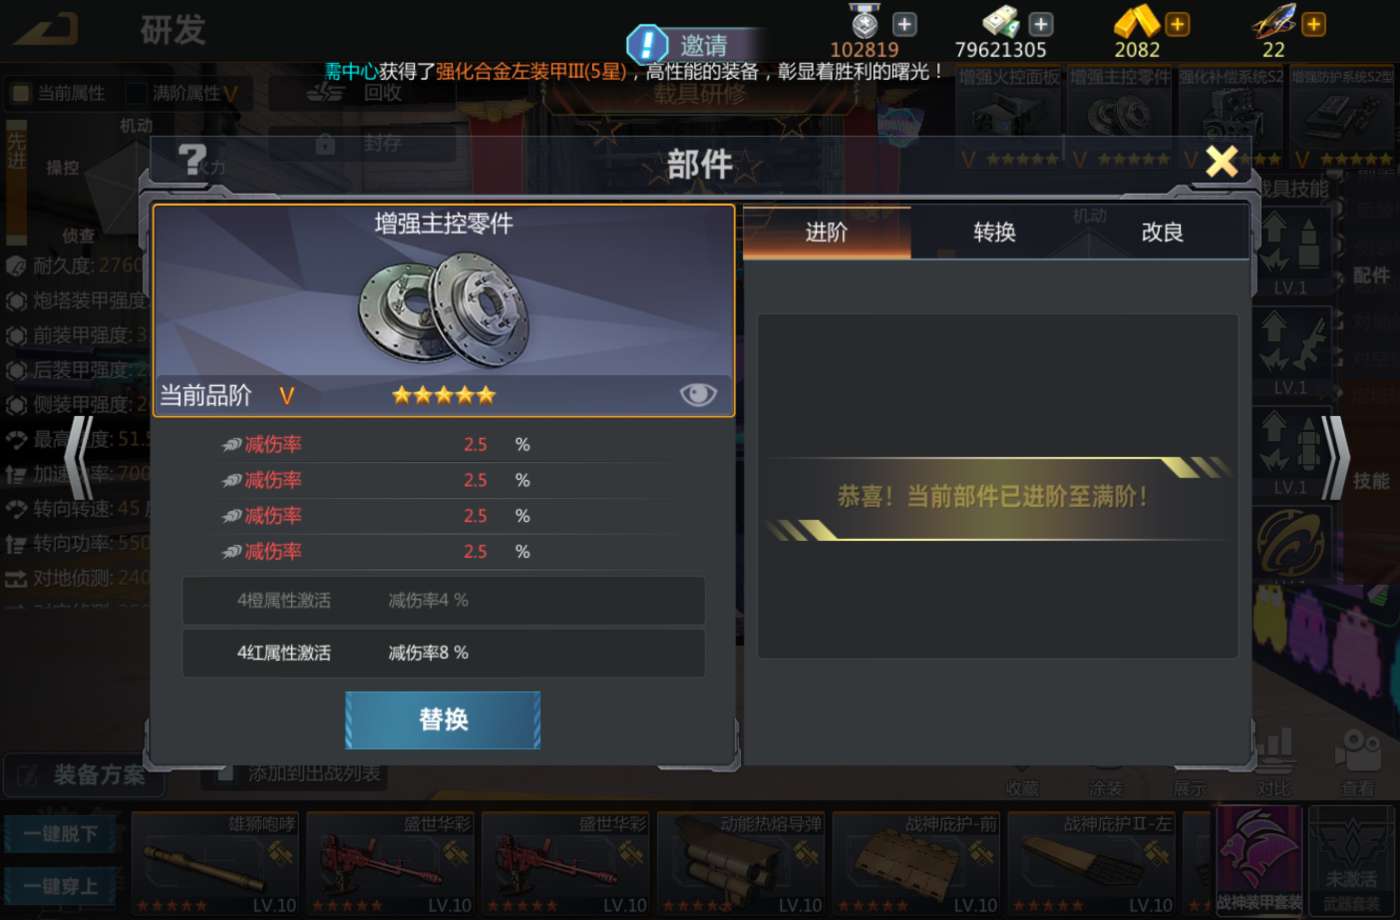This screenshot has width=1400, height=920.
Task: Go to next part with right chevron
Action: (x=1335, y=458)
